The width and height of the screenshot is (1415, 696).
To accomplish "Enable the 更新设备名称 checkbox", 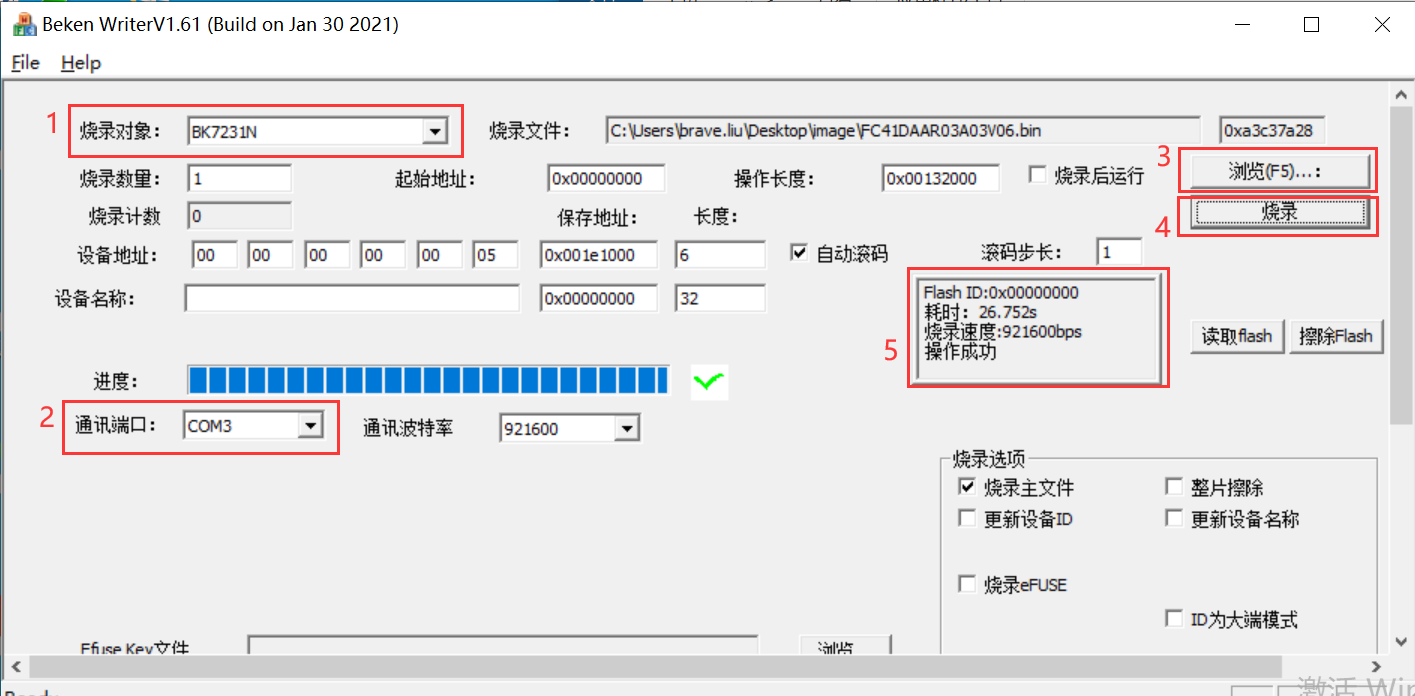I will pyautogui.click(x=1173, y=517).
